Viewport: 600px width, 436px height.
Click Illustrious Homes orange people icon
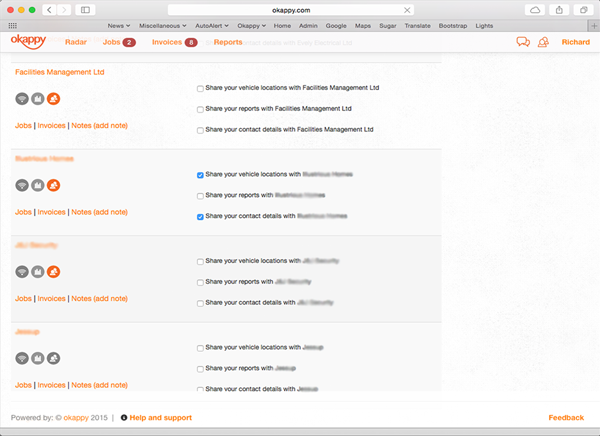click(x=54, y=185)
